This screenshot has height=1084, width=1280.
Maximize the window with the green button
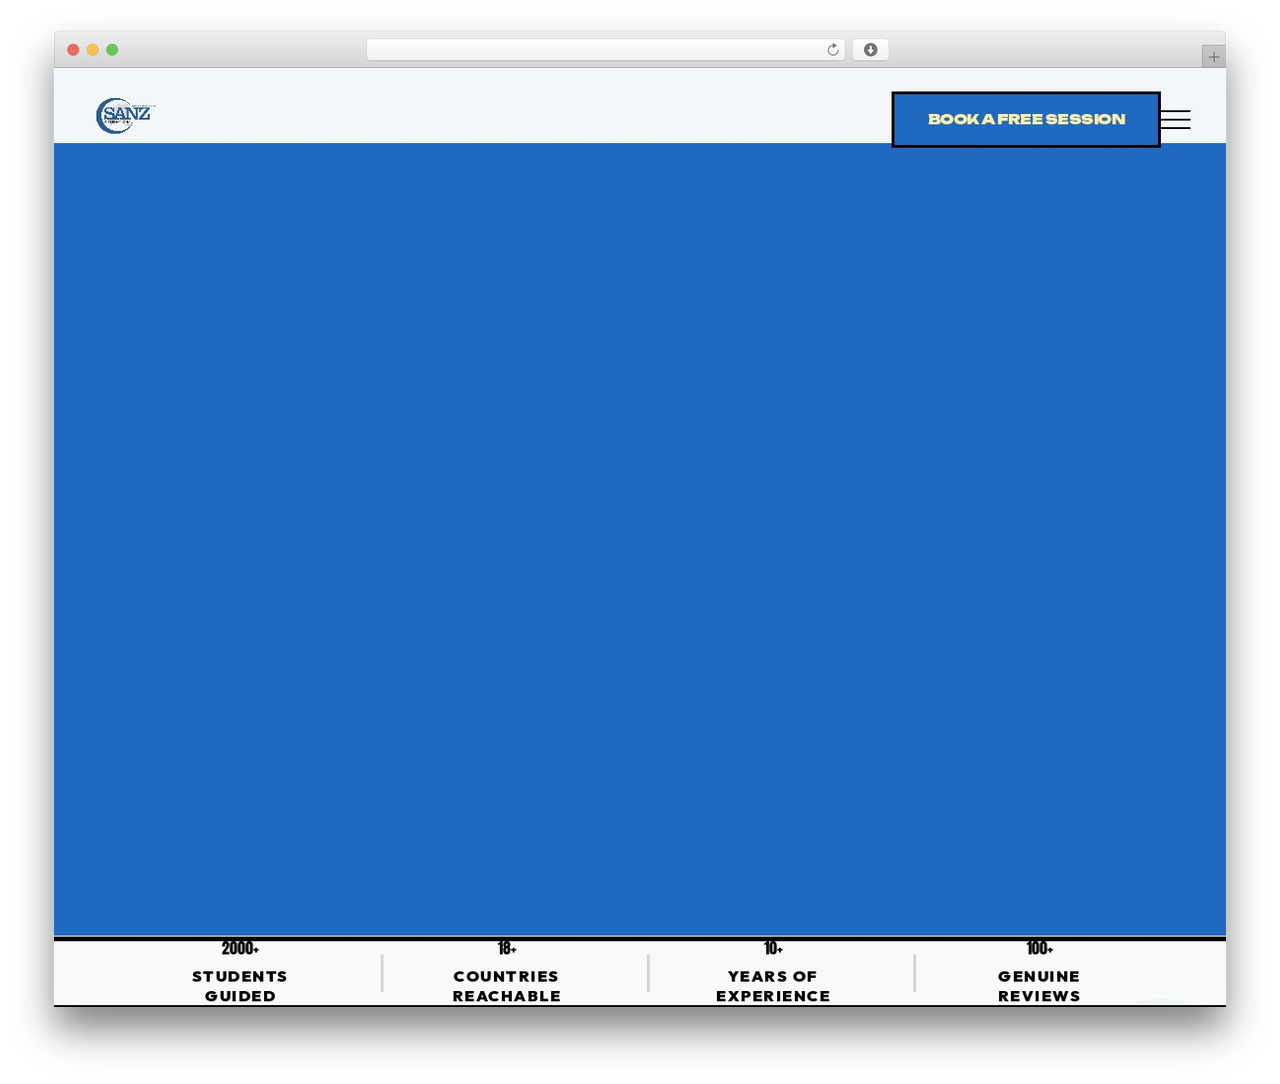112,50
